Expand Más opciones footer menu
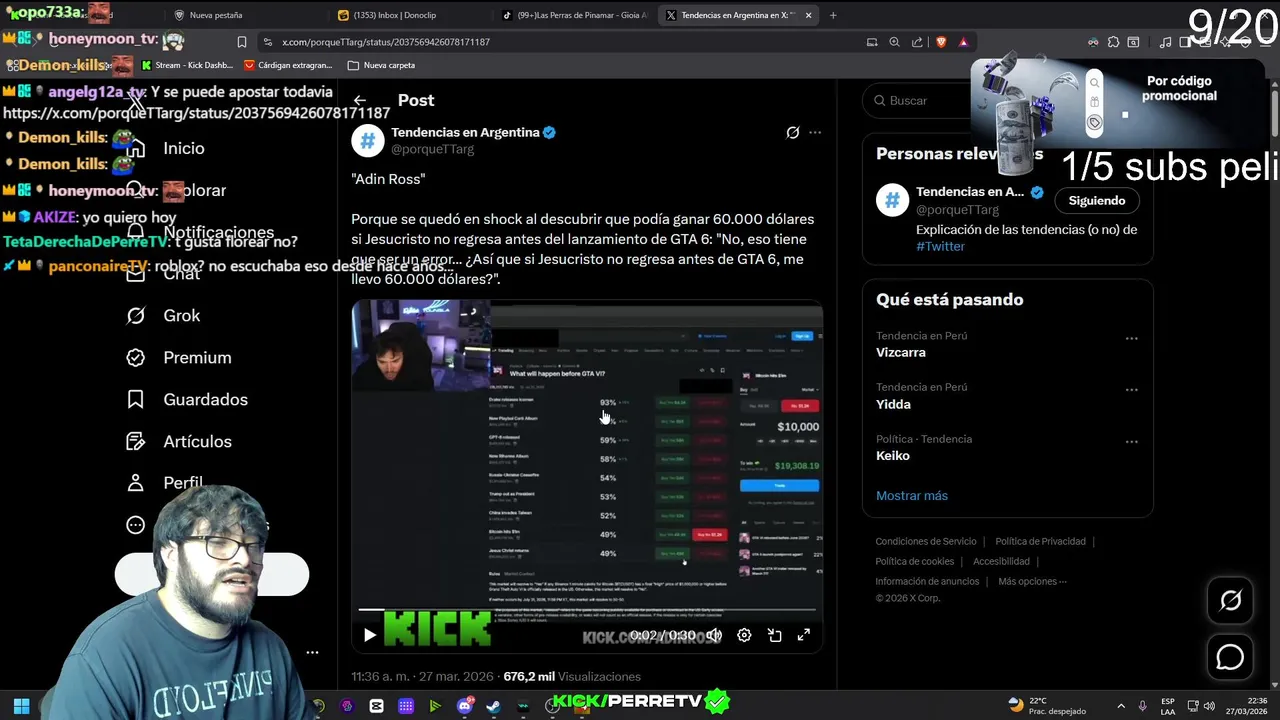This screenshot has width=1280, height=720. click(x=1032, y=581)
